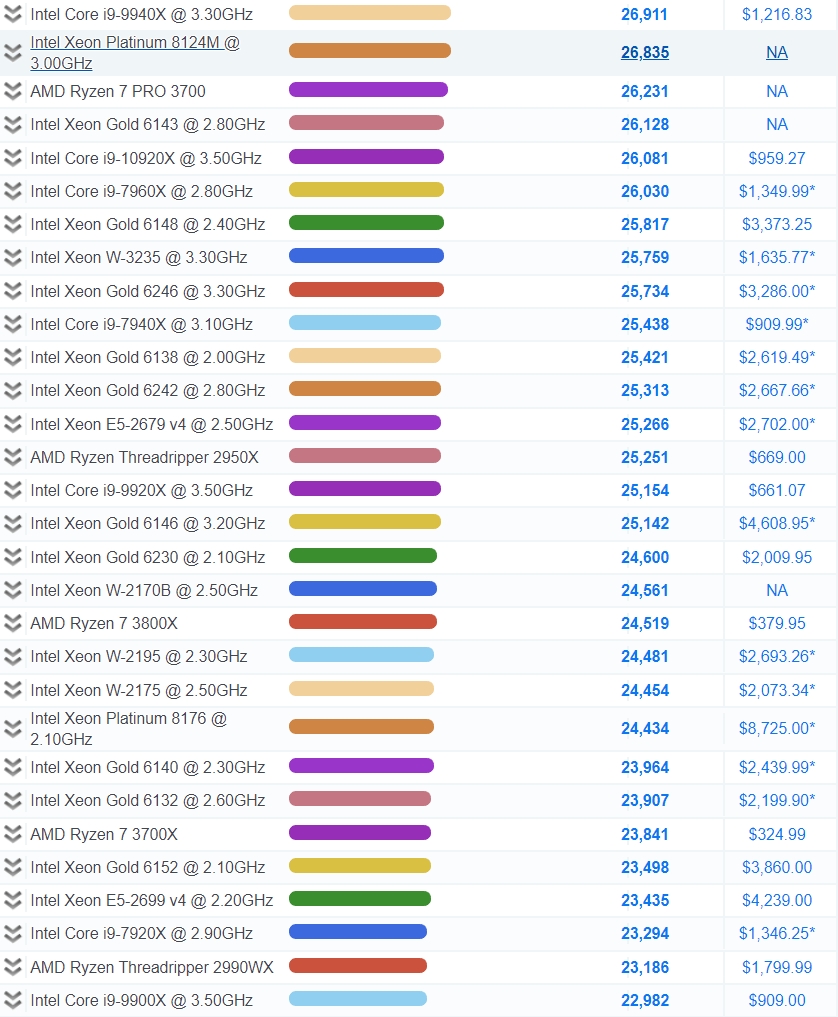
Task: Click the $1,799.99 price link
Action: tap(777, 967)
